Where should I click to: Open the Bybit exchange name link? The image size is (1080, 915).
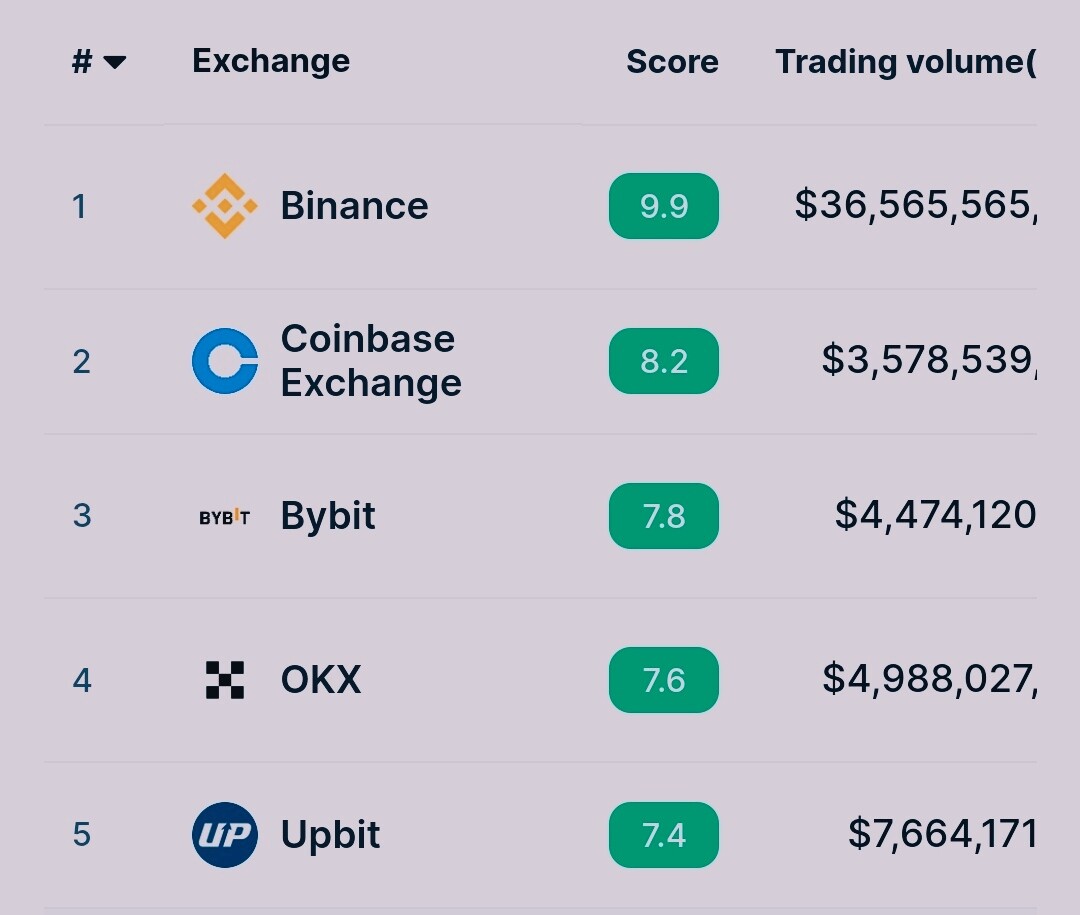[328, 516]
